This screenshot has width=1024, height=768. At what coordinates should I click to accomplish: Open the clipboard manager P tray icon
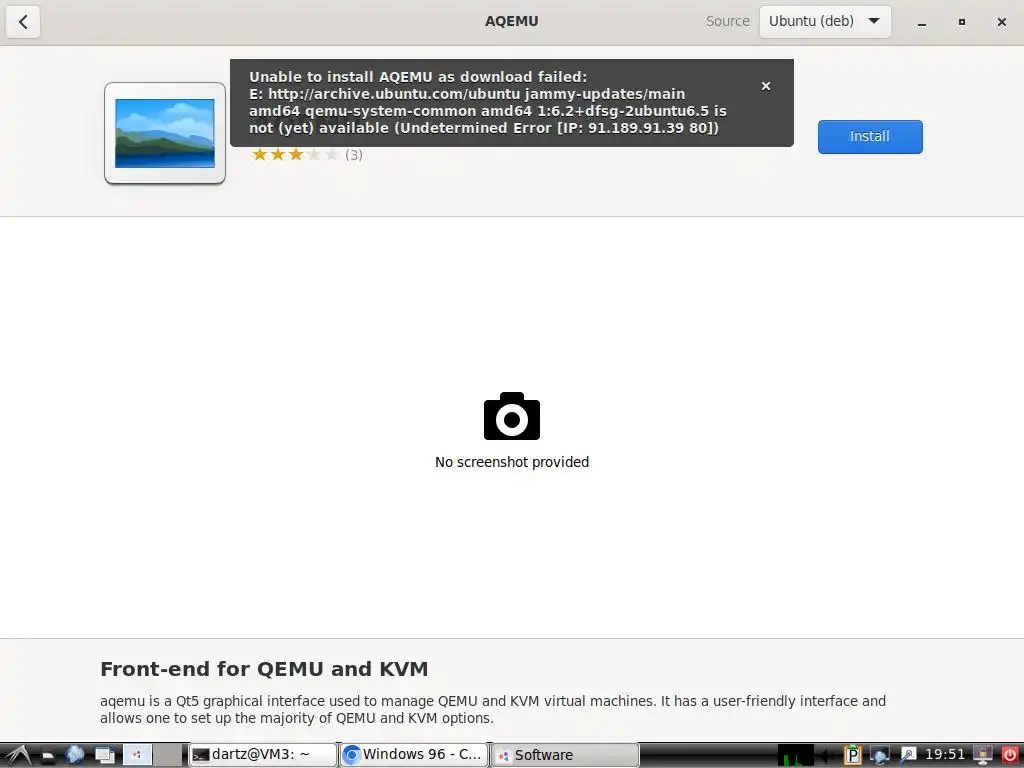pyautogui.click(x=852, y=756)
